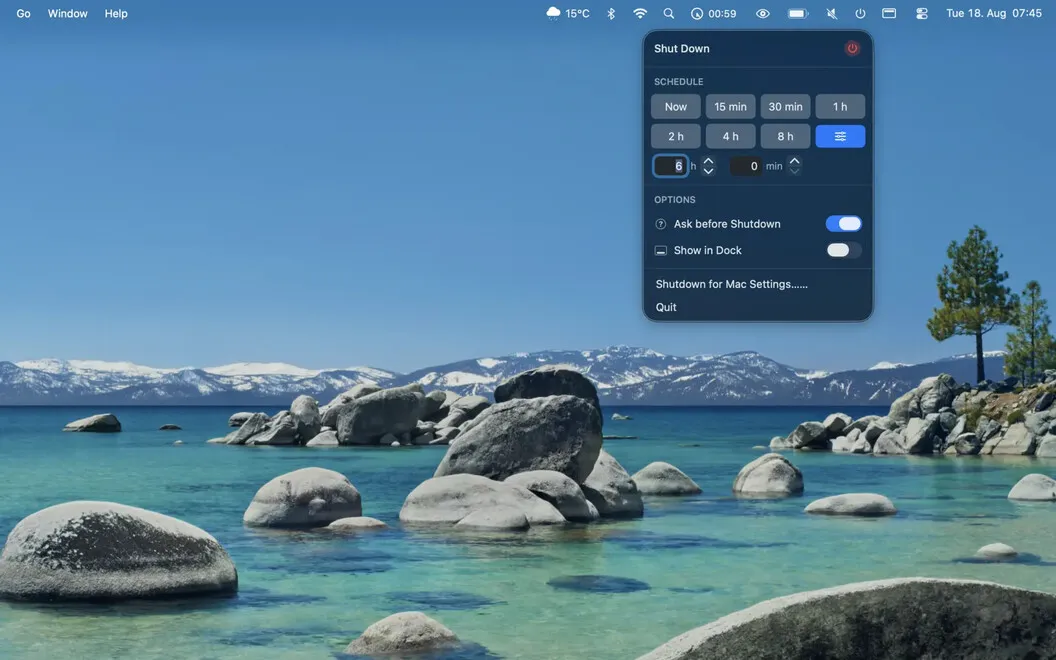The height and width of the screenshot is (660, 1056).
Task: Click the dock icon beside Show in Dock
Action: tap(661, 251)
